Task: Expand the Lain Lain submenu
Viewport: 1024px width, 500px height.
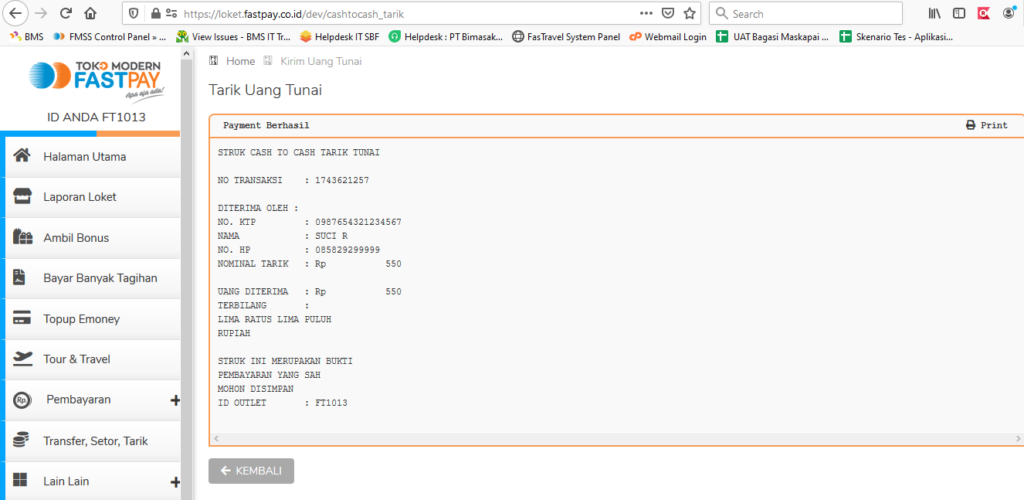Action: [x=175, y=481]
